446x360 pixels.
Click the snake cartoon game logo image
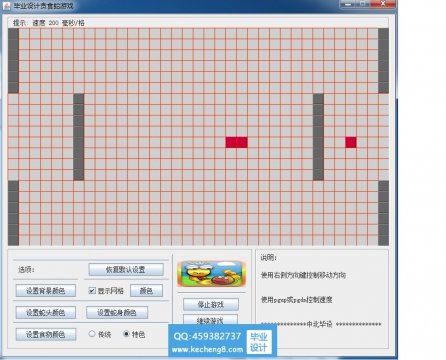coord(212,274)
